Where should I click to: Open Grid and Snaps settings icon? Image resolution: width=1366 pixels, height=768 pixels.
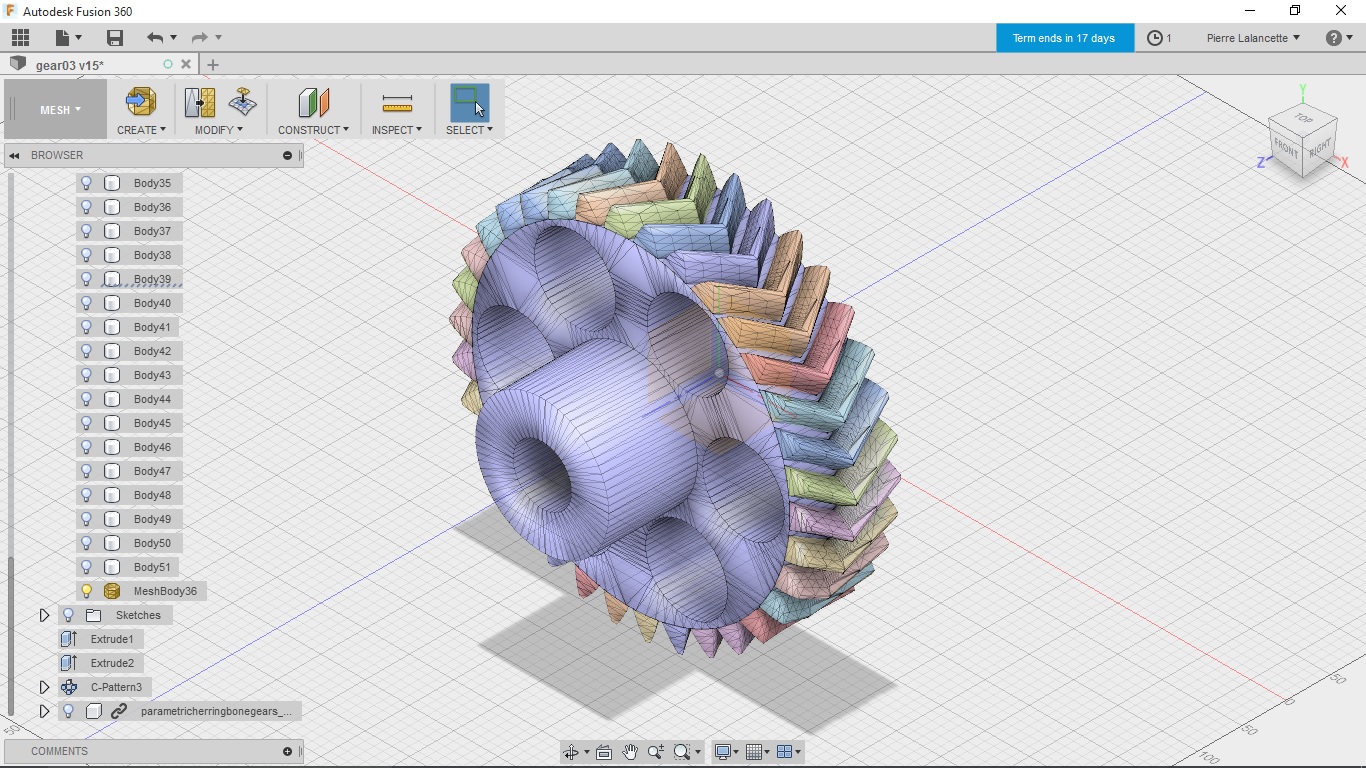[x=753, y=752]
